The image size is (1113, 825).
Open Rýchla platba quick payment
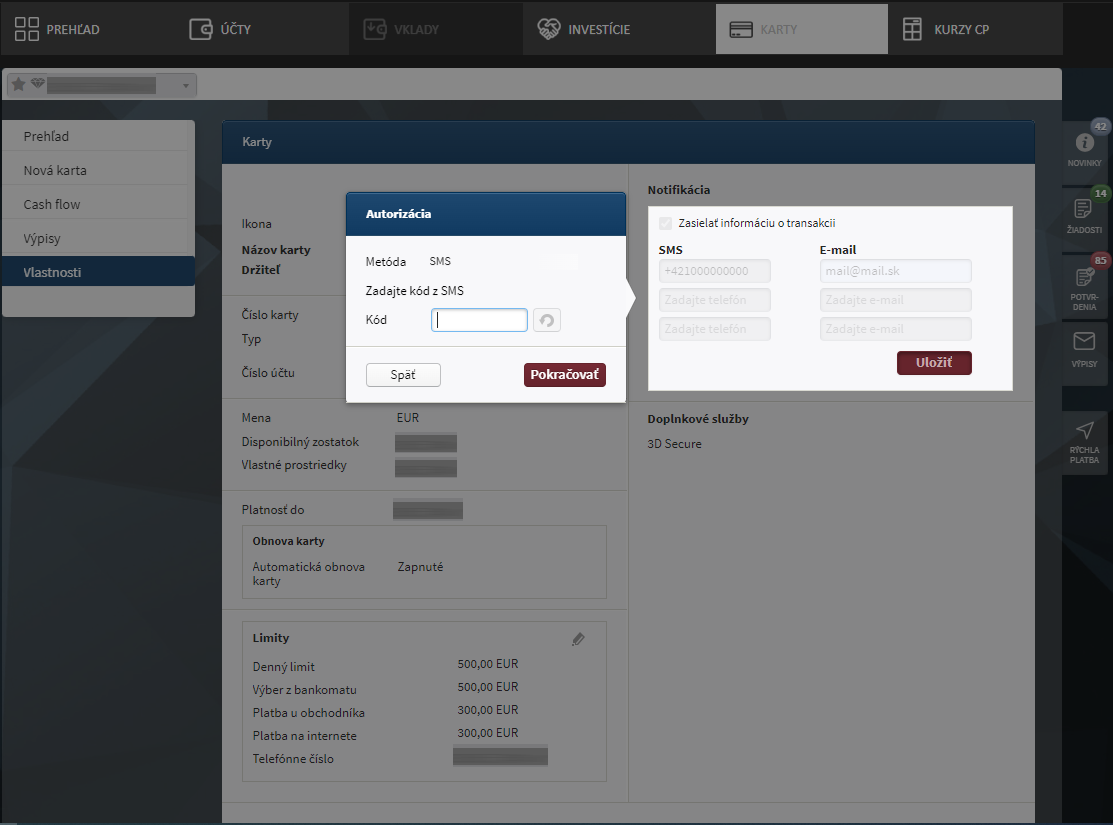(1084, 431)
